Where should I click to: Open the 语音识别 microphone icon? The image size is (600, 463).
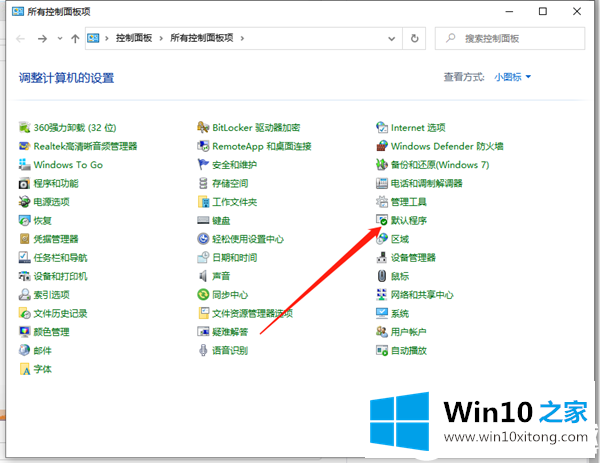coord(203,351)
